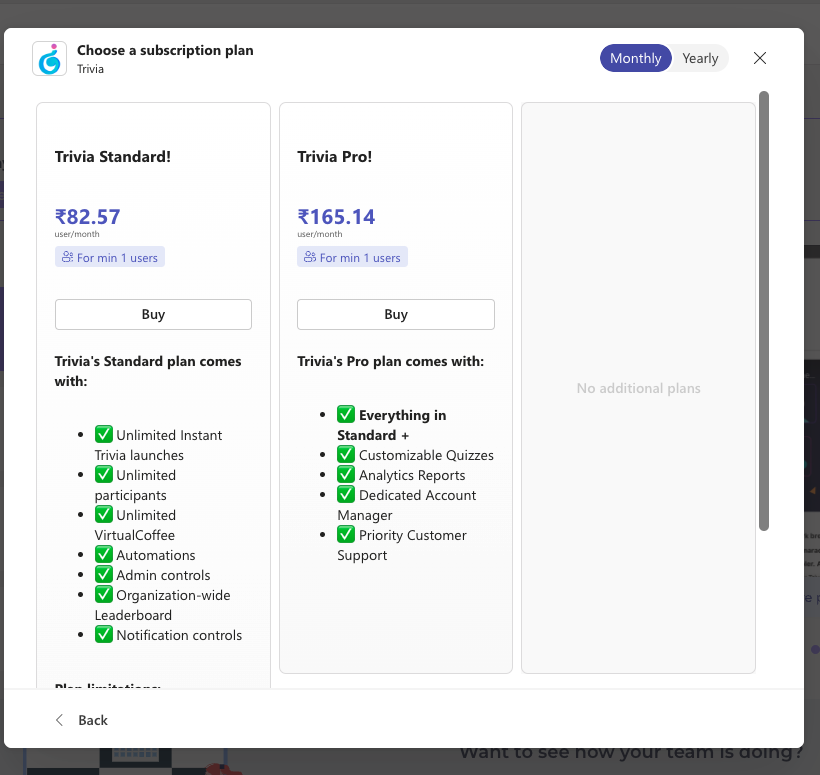
Task: Click checkmark beside Unlimited participants
Action: [104, 474]
